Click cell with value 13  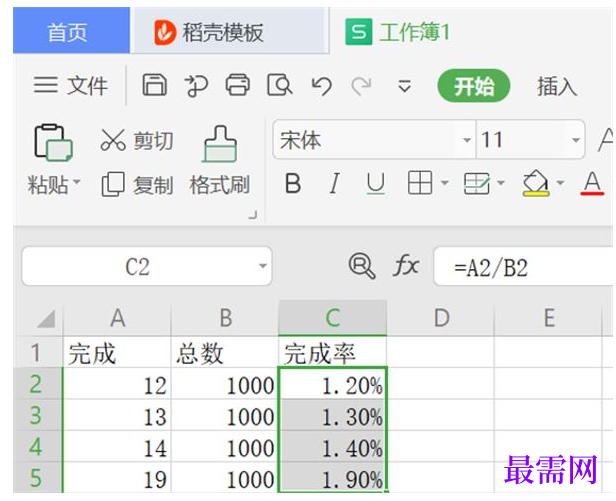click(117, 415)
